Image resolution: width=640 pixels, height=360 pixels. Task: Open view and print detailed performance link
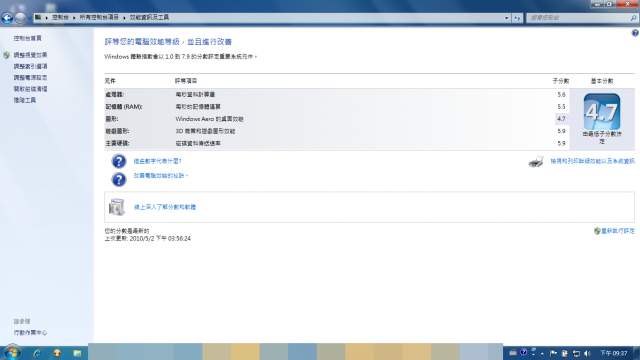592,161
